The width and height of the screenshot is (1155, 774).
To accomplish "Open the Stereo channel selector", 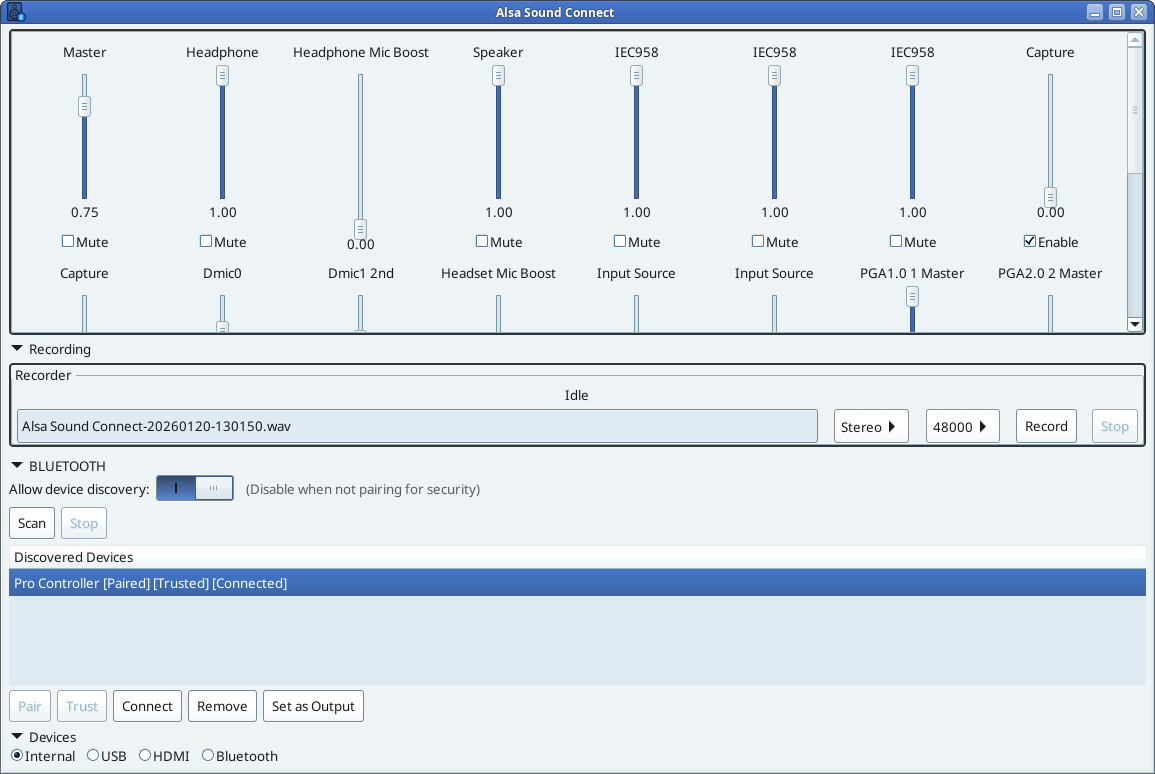I will click(870, 425).
